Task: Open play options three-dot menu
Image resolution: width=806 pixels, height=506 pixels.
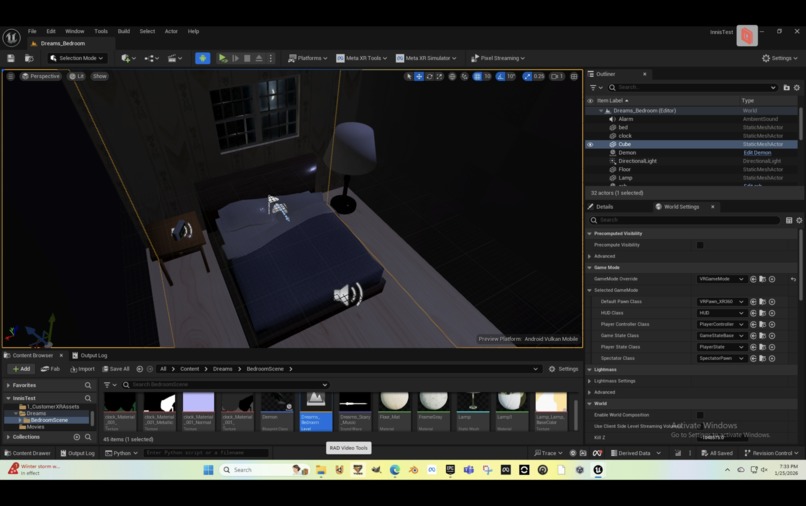Action: [271, 58]
